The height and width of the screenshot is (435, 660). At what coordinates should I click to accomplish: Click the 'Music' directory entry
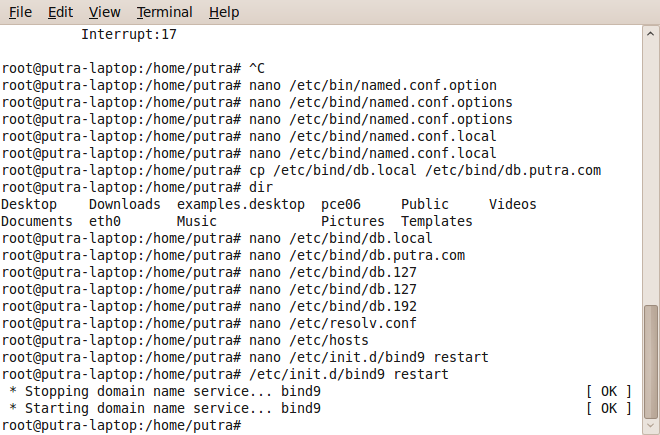197,222
